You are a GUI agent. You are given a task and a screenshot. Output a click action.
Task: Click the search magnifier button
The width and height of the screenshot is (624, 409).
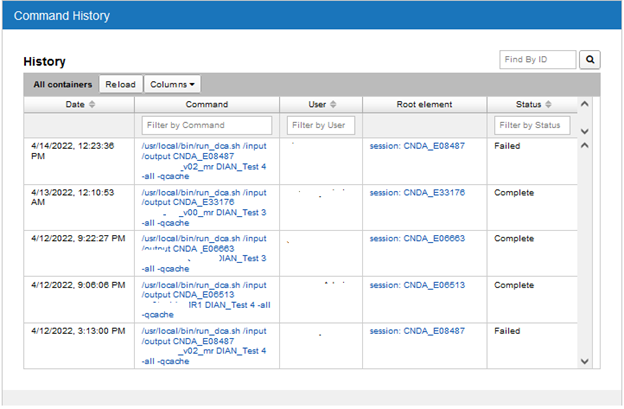(x=589, y=60)
